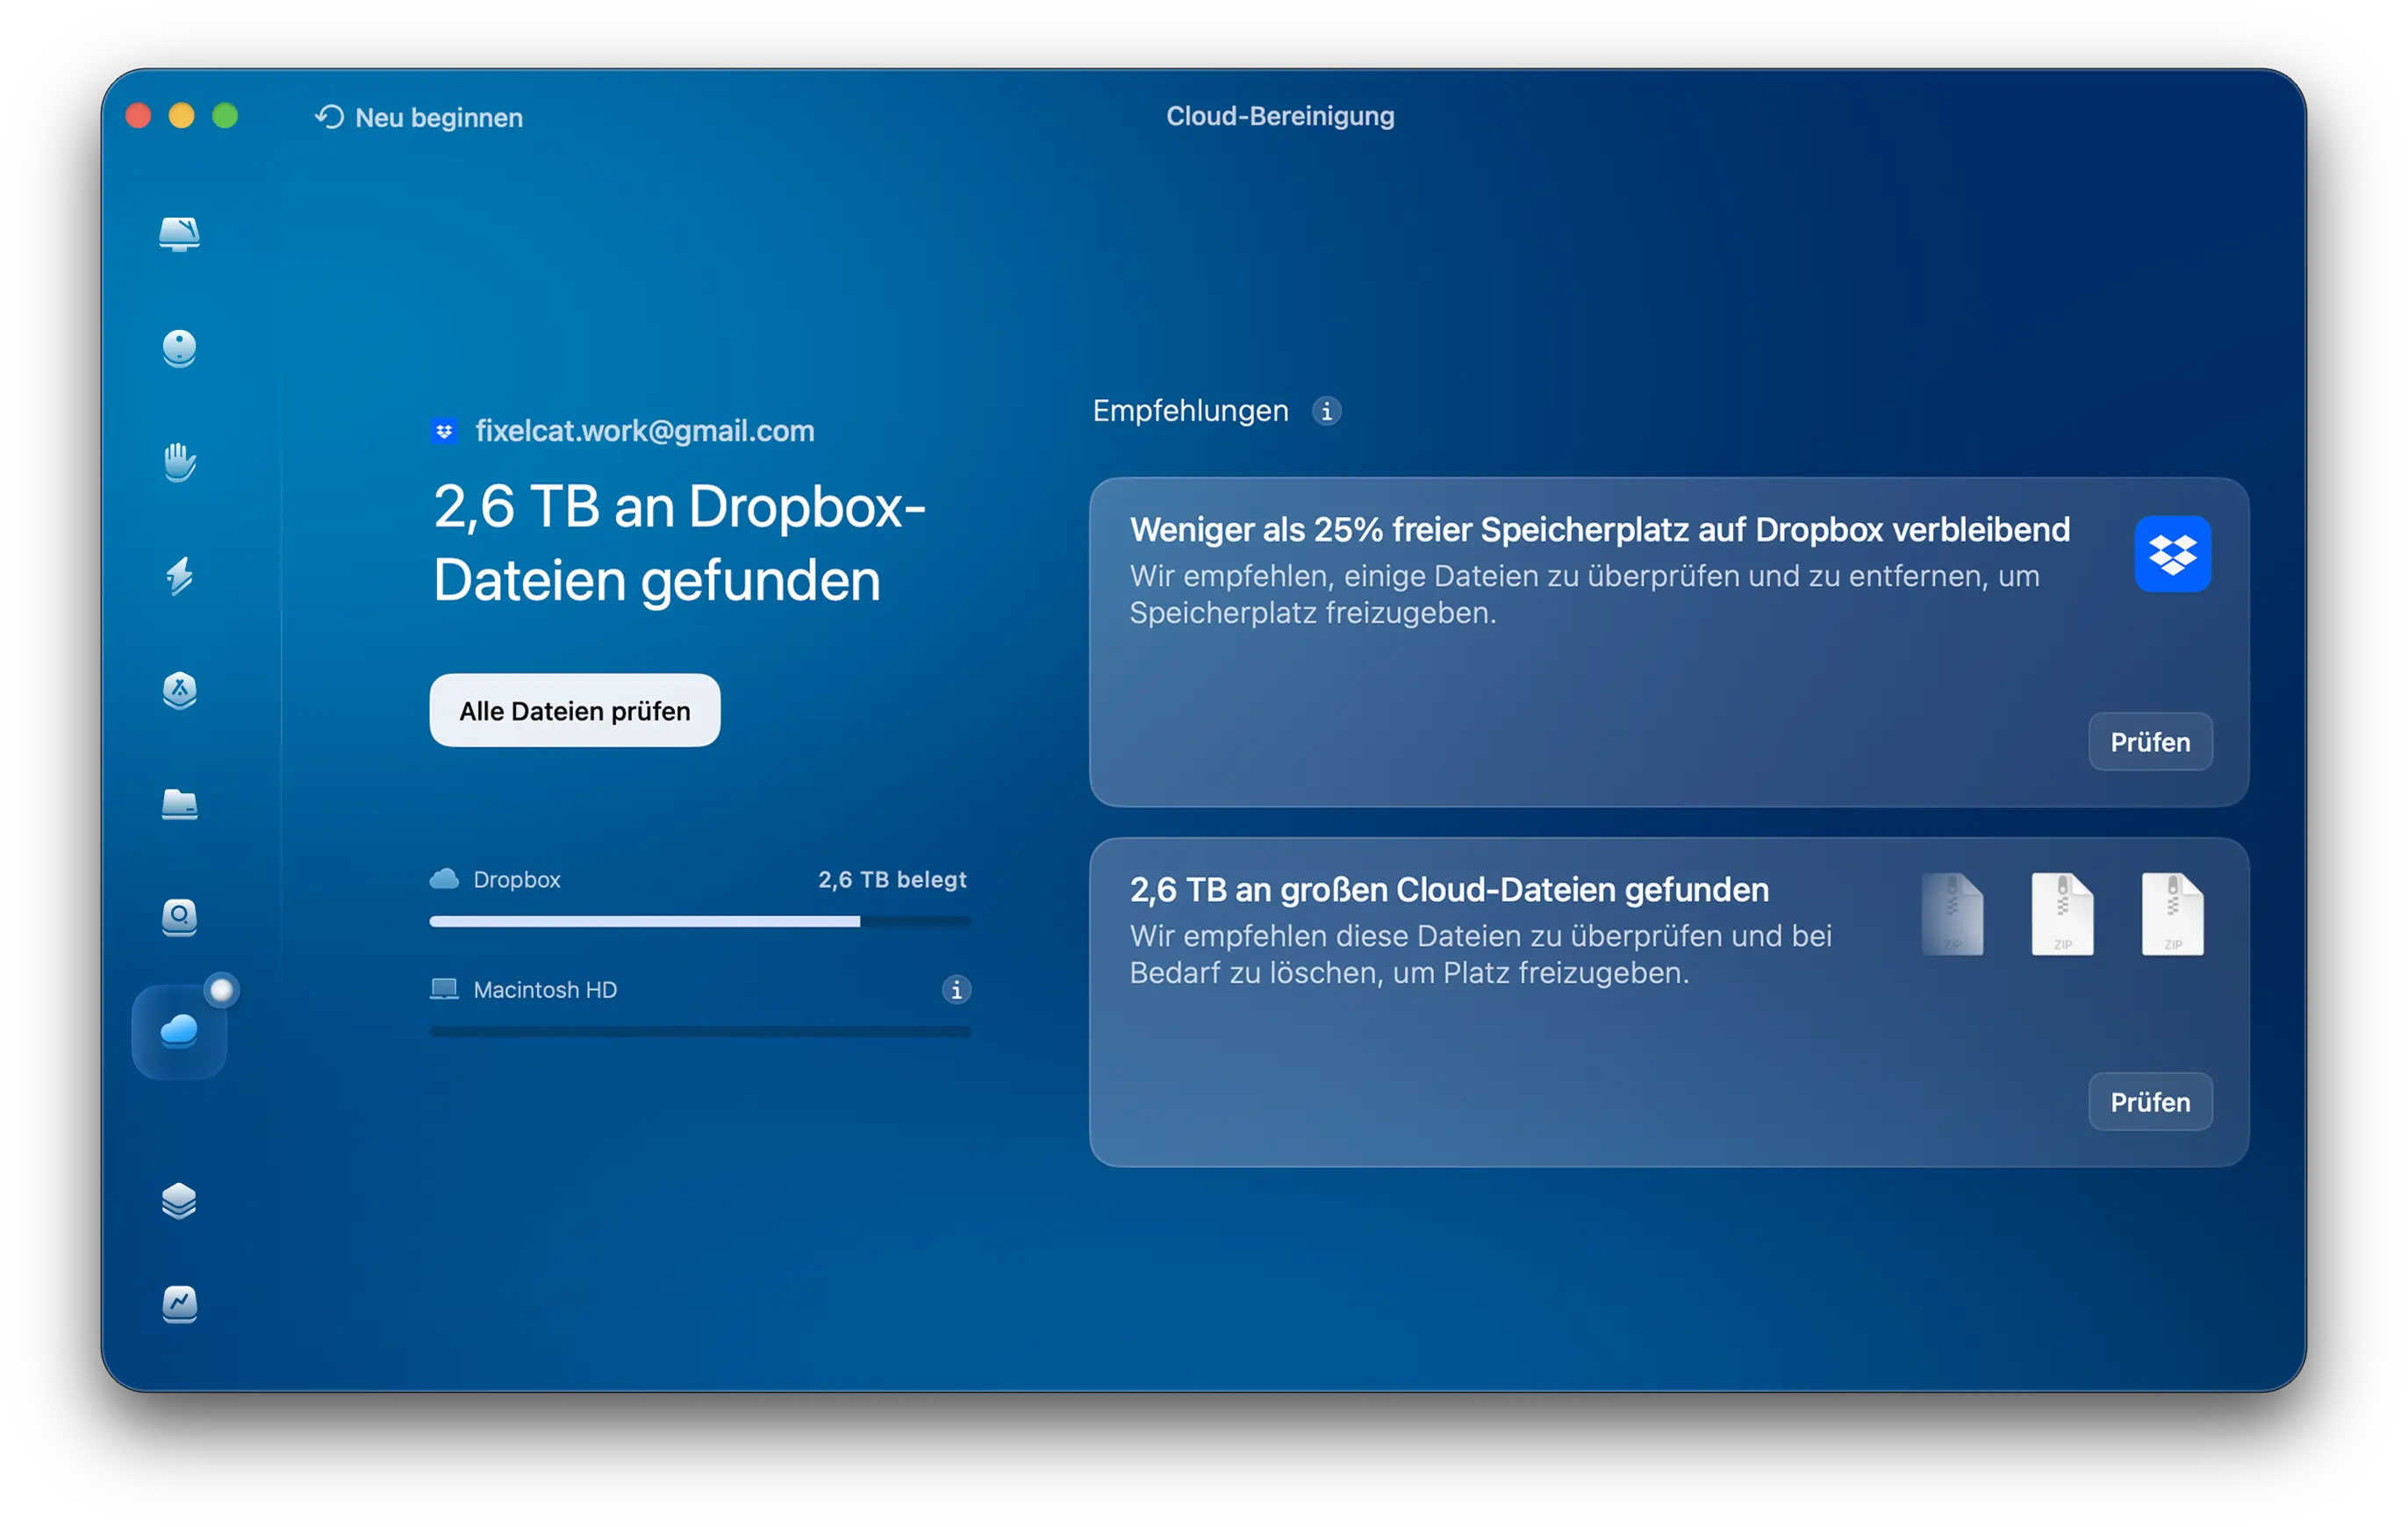Click the Dropbox storage usage bar

tap(699, 921)
